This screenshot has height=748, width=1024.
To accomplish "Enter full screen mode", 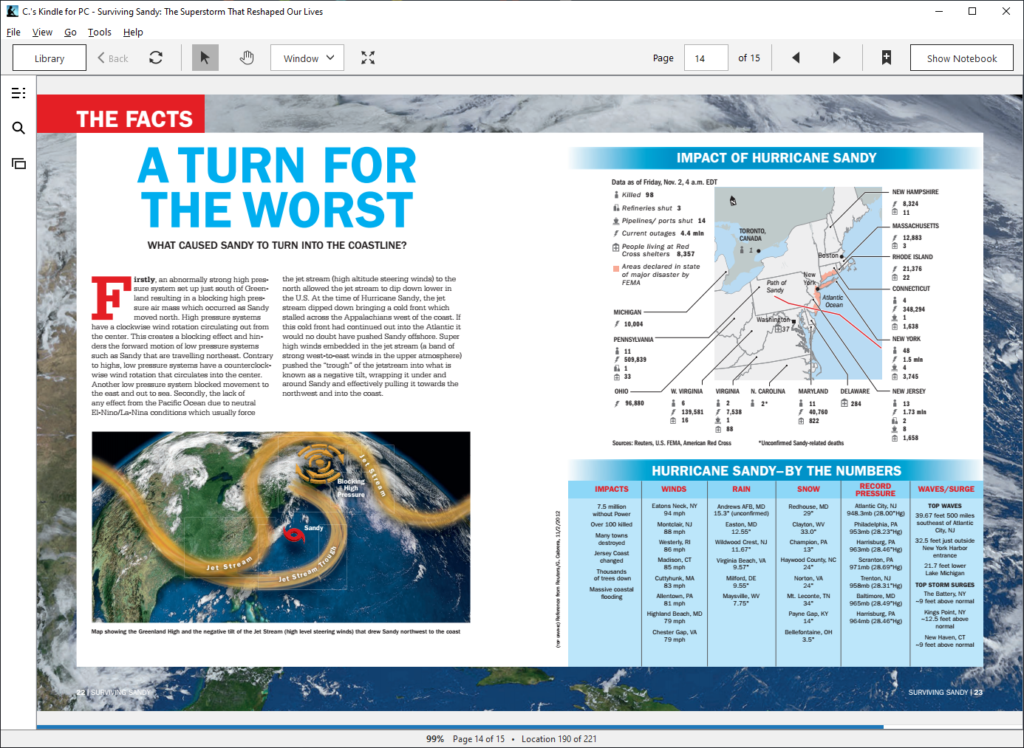I will (x=368, y=57).
